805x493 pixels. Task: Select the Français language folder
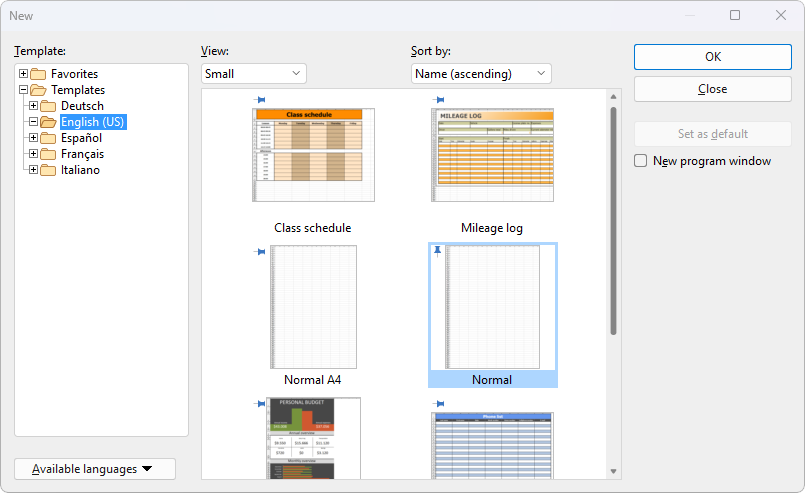[x=82, y=154]
